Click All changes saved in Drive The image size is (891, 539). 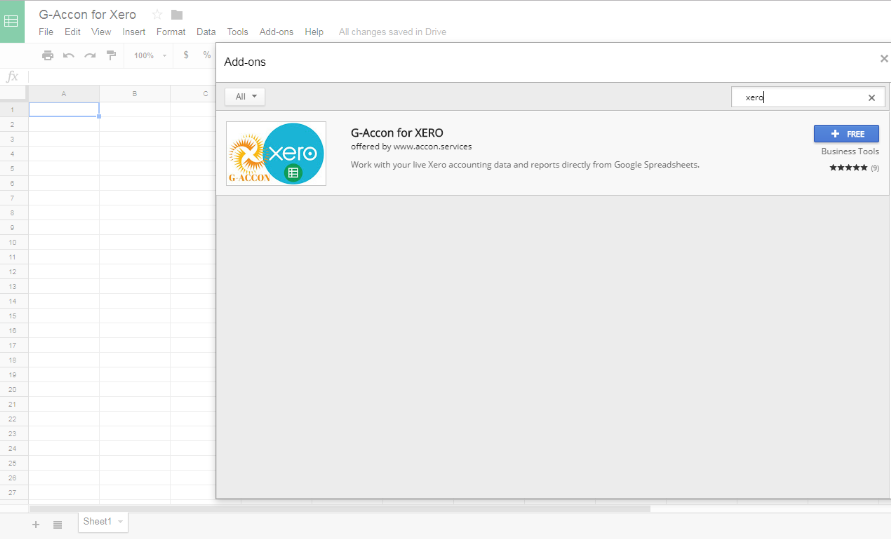[x=392, y=32]
